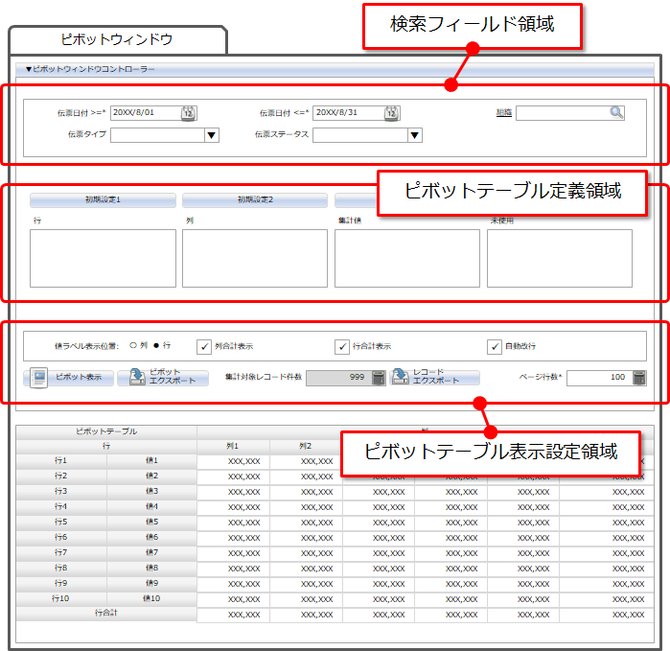Open calendar for 伝票日付 <= field
The image size is (670, 651).
pyautogui.click(x=391, y=113)
